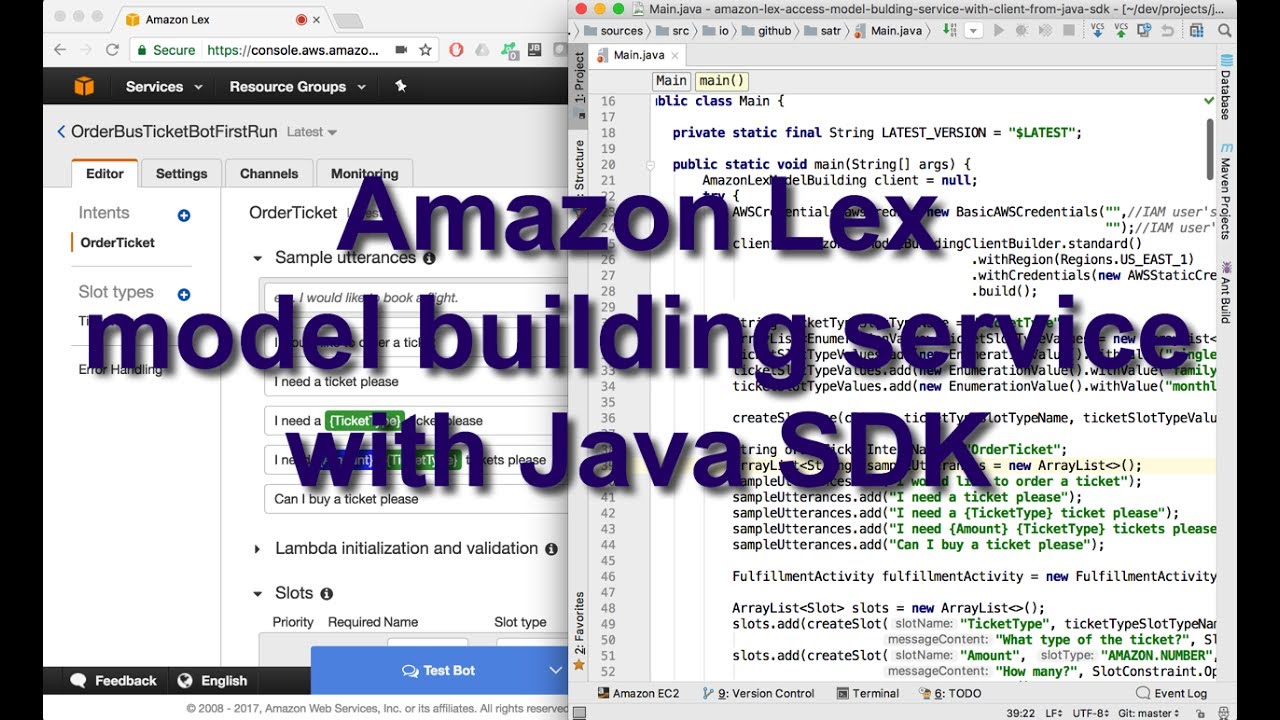Open Search Everywhere magnifier in IntelliJ
This screenshot has width=1280, height=720.
tap(1225, 31)
